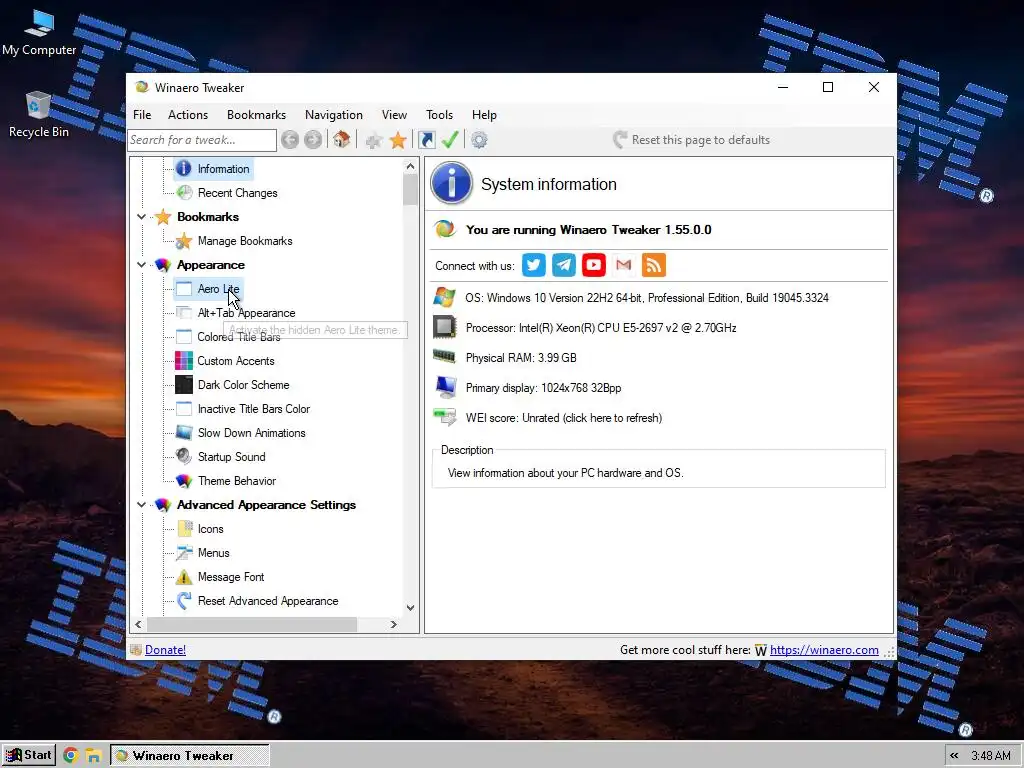The image size is (1024, 768).
Task: Click the Forward navigation arrow in toolbar
Action: pyautogui.click(x=313, y=140)
